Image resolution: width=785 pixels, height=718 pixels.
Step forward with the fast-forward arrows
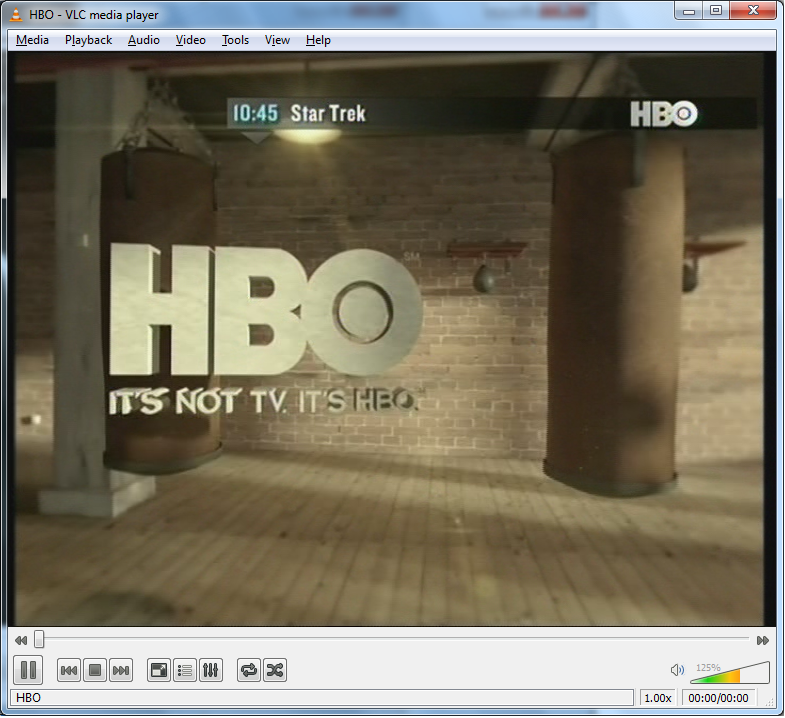(x=762, y=640)
